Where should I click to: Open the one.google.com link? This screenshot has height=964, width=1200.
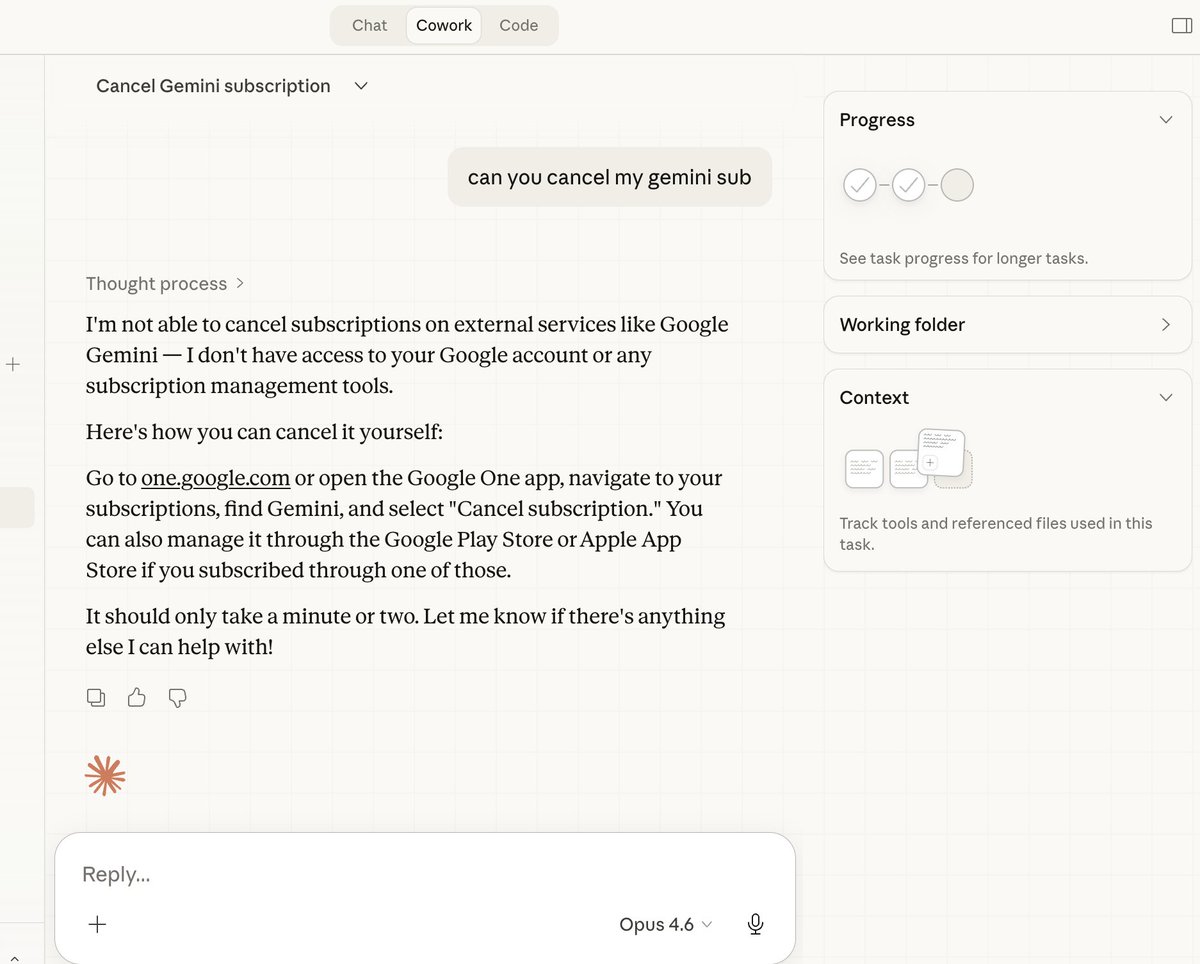point(216,478)
